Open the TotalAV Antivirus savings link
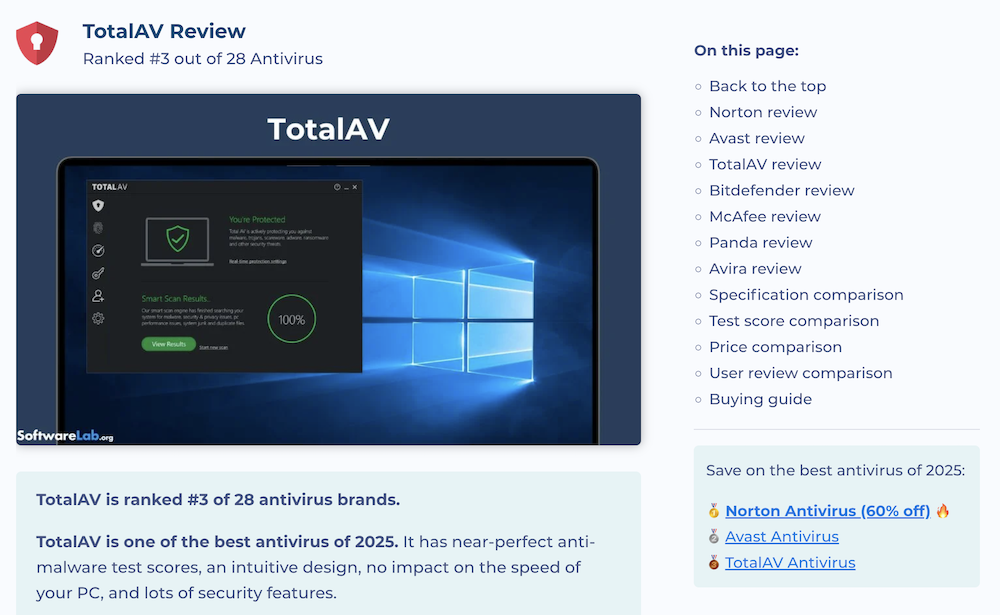Viewport: 1000px width, 615px height. [x=790, y=563]
